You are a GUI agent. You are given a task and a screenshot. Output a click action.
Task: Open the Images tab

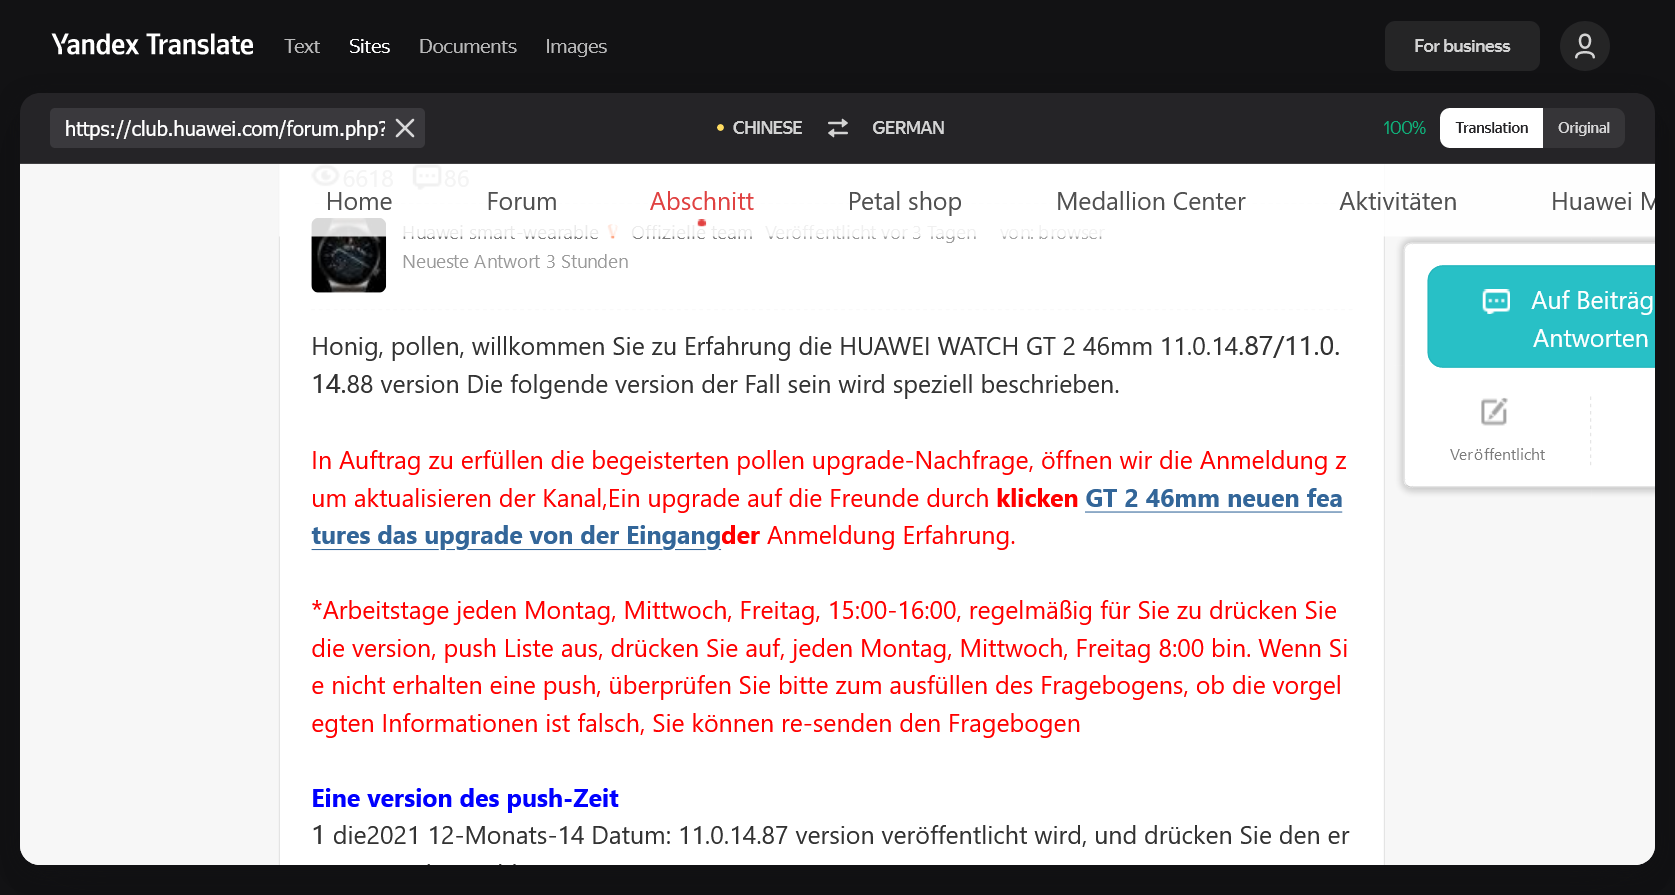click(576, 46)
